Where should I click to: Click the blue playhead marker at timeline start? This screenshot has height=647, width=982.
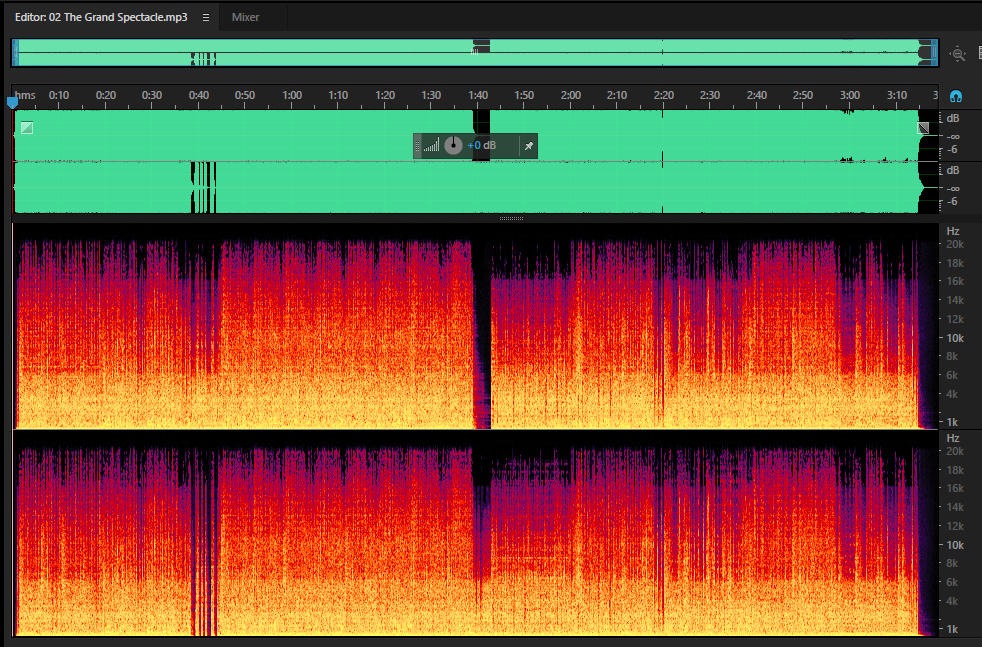point(12,101)
